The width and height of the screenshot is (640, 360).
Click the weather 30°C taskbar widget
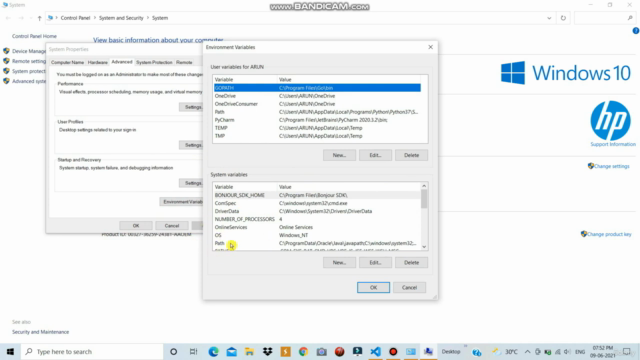pyautogui.click(x=505, y=351)
